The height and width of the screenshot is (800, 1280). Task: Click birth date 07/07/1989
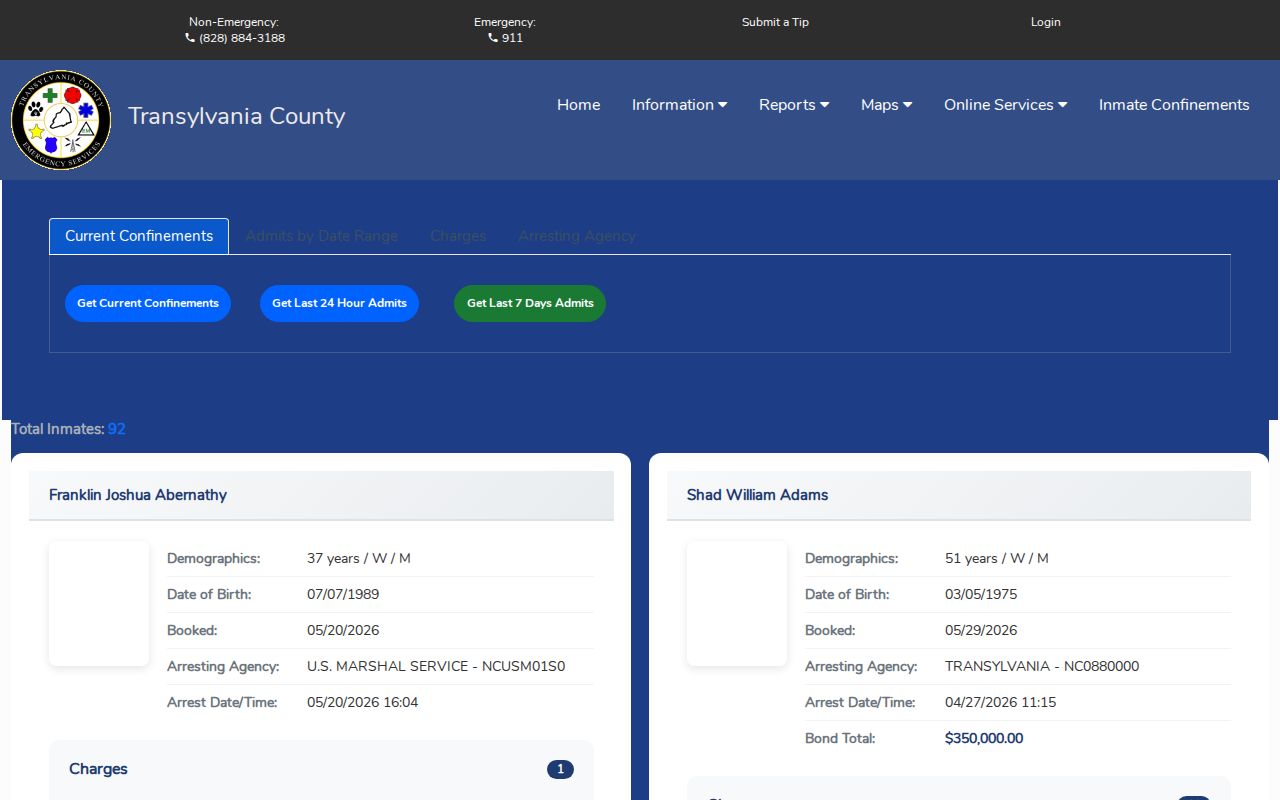coord(343,595)
